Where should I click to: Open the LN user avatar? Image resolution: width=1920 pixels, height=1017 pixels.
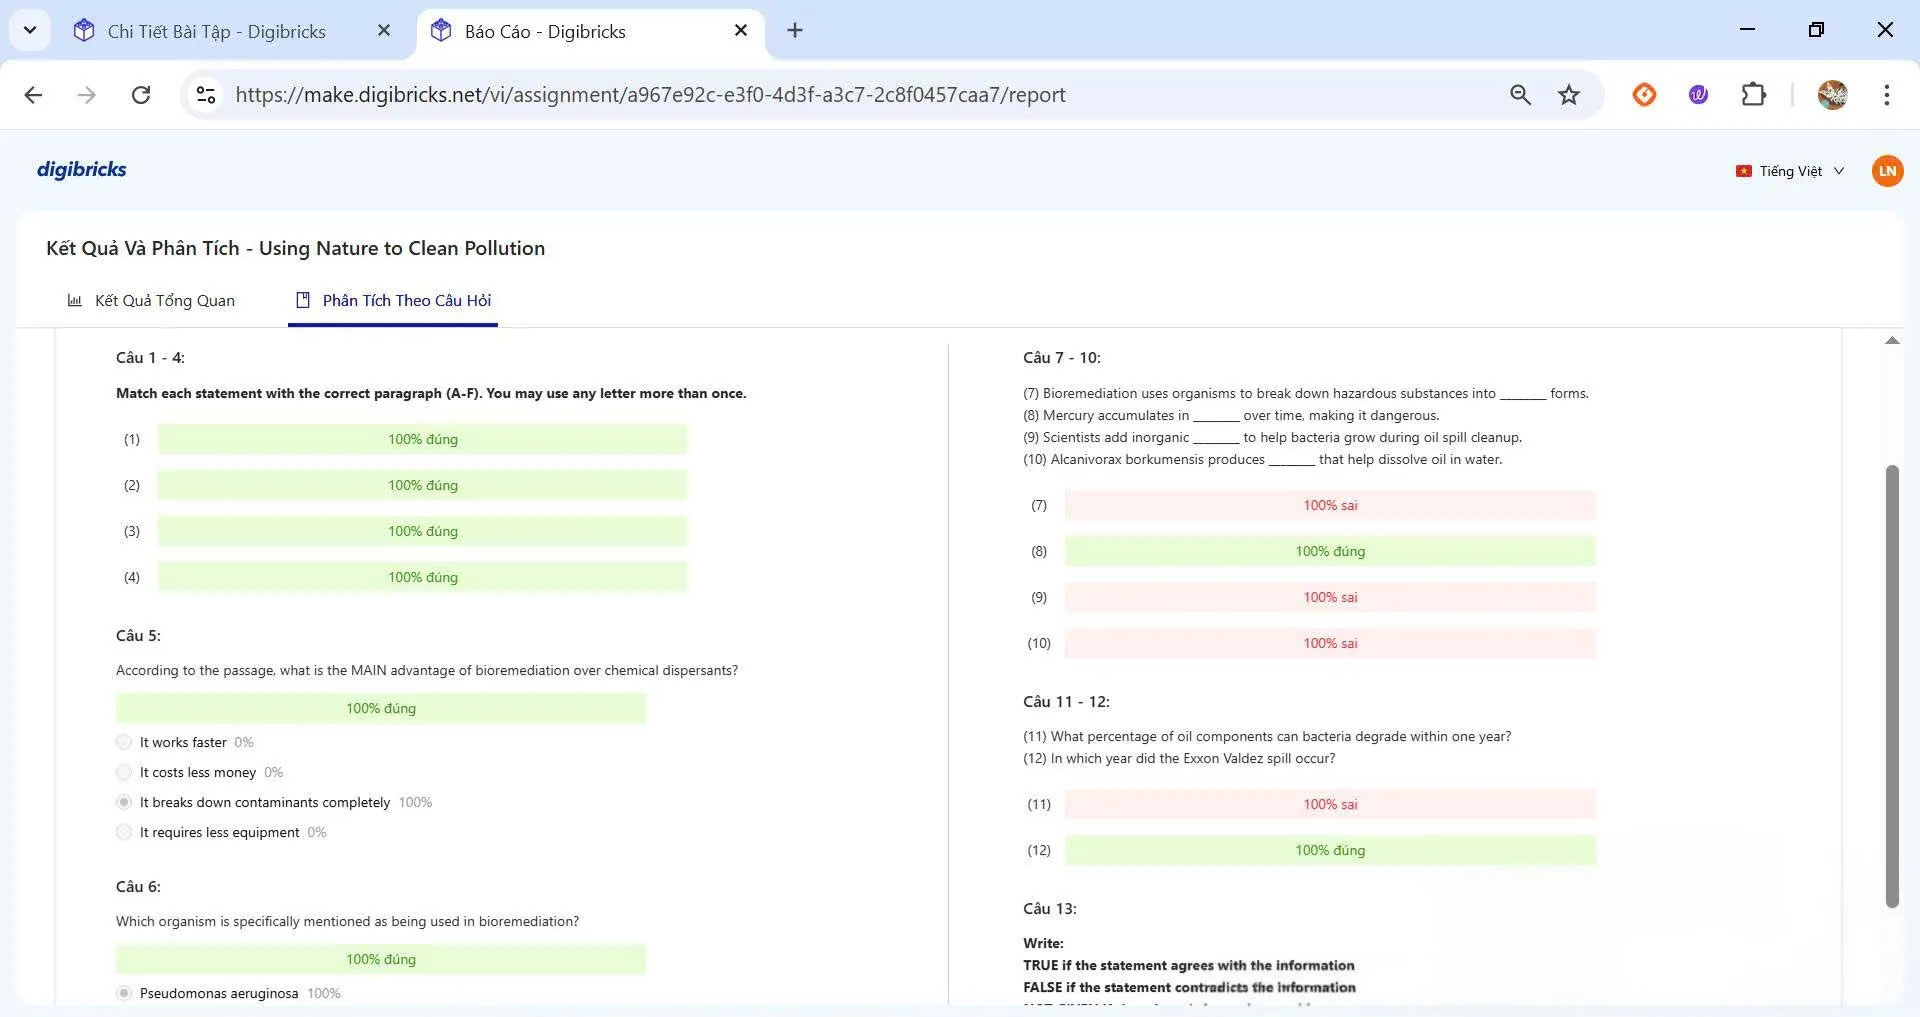click(1886, 171)
